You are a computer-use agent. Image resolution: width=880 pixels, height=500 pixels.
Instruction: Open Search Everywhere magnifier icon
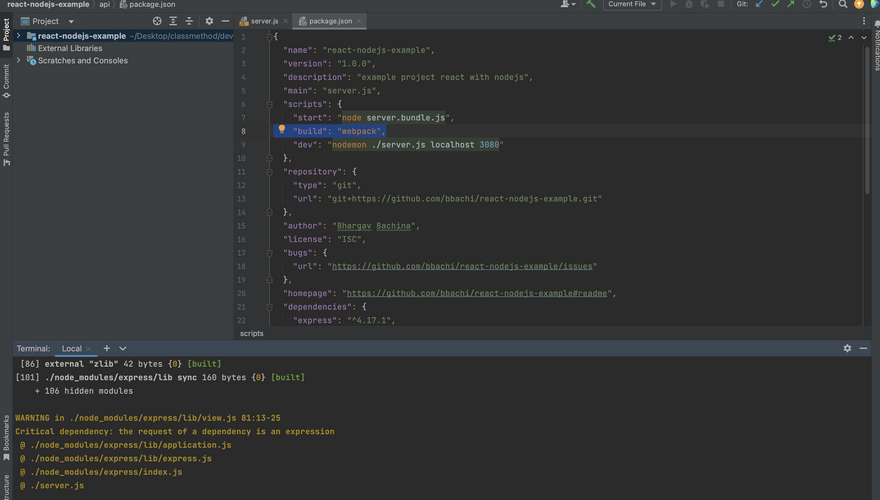tap(843, 5)
